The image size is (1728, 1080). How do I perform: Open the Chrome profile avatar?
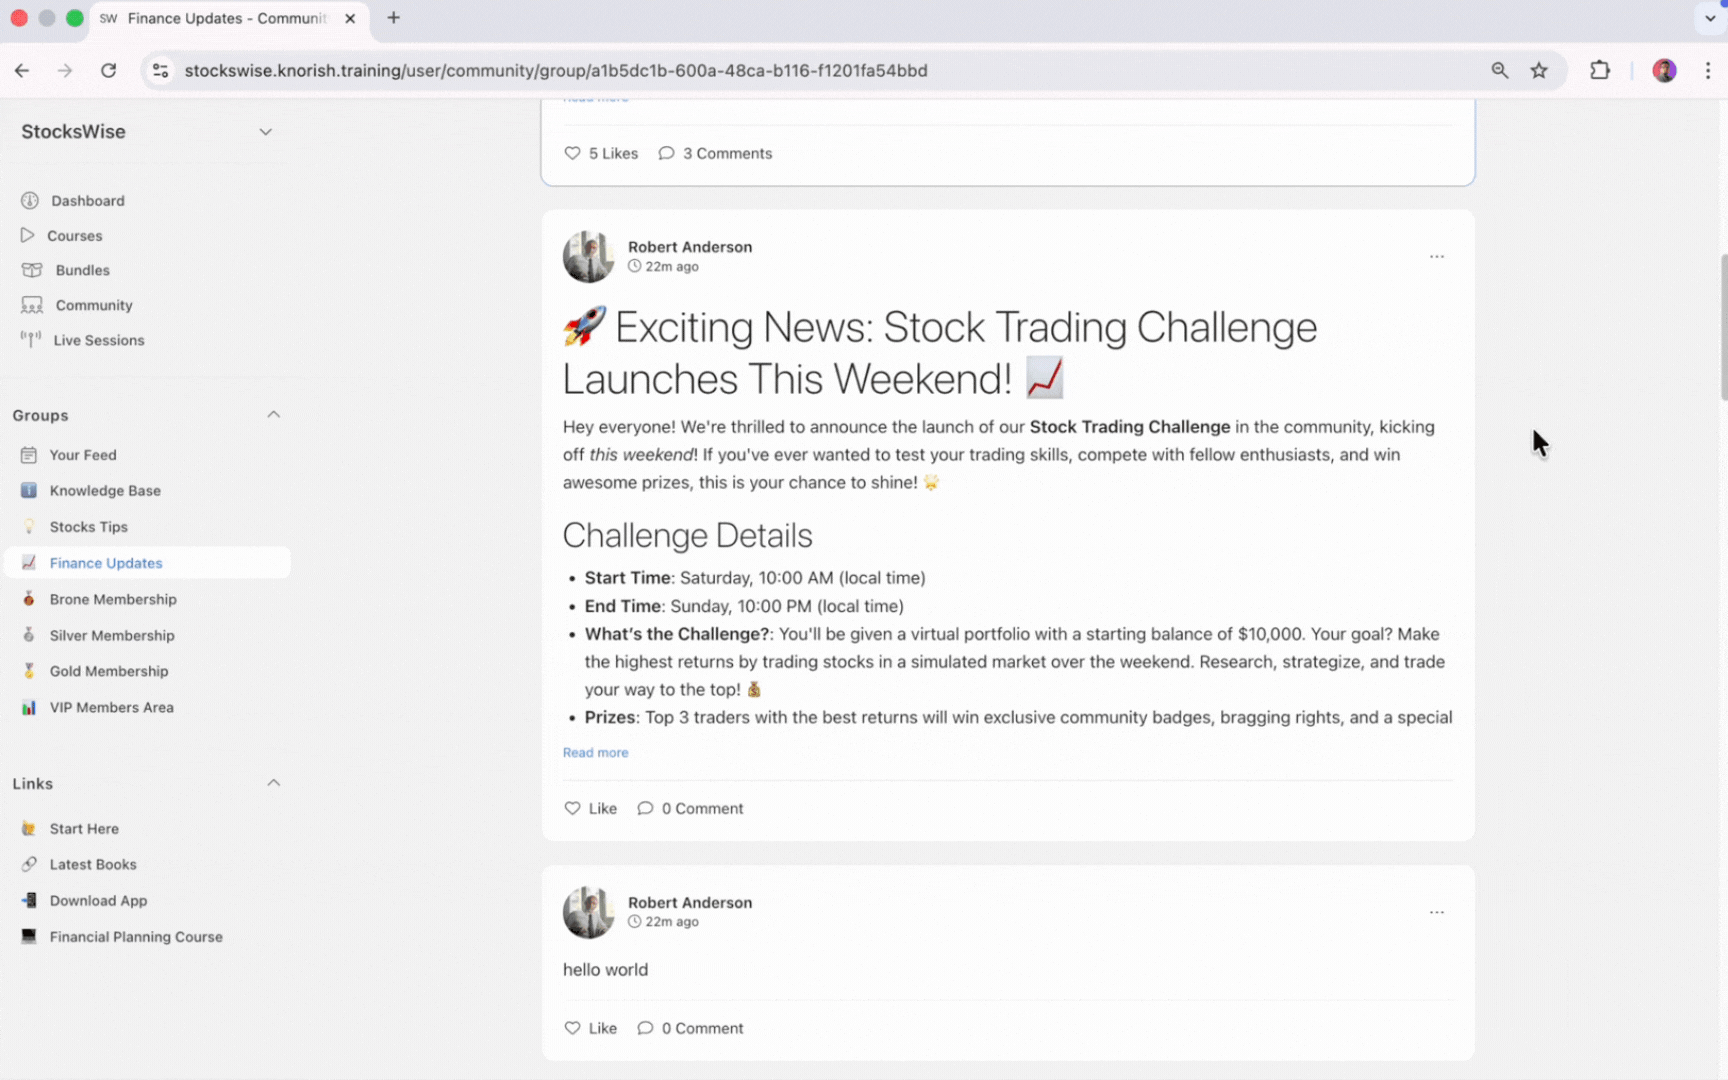pos(1664,70)
